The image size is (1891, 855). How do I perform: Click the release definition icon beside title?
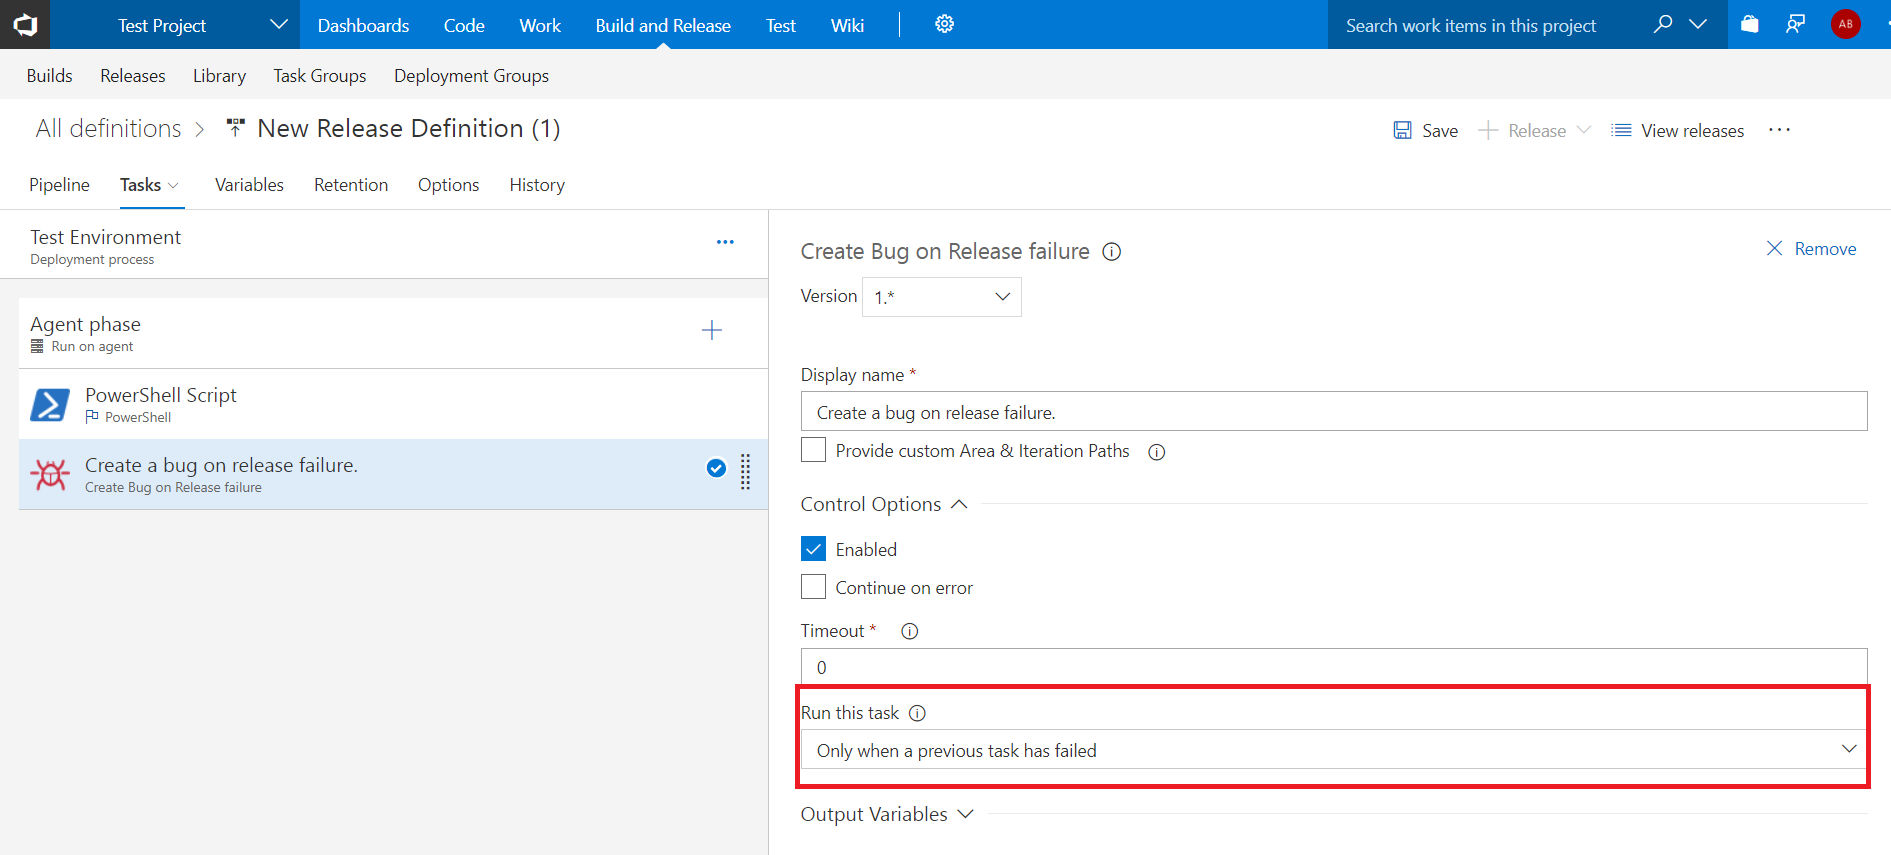[235, 128]
